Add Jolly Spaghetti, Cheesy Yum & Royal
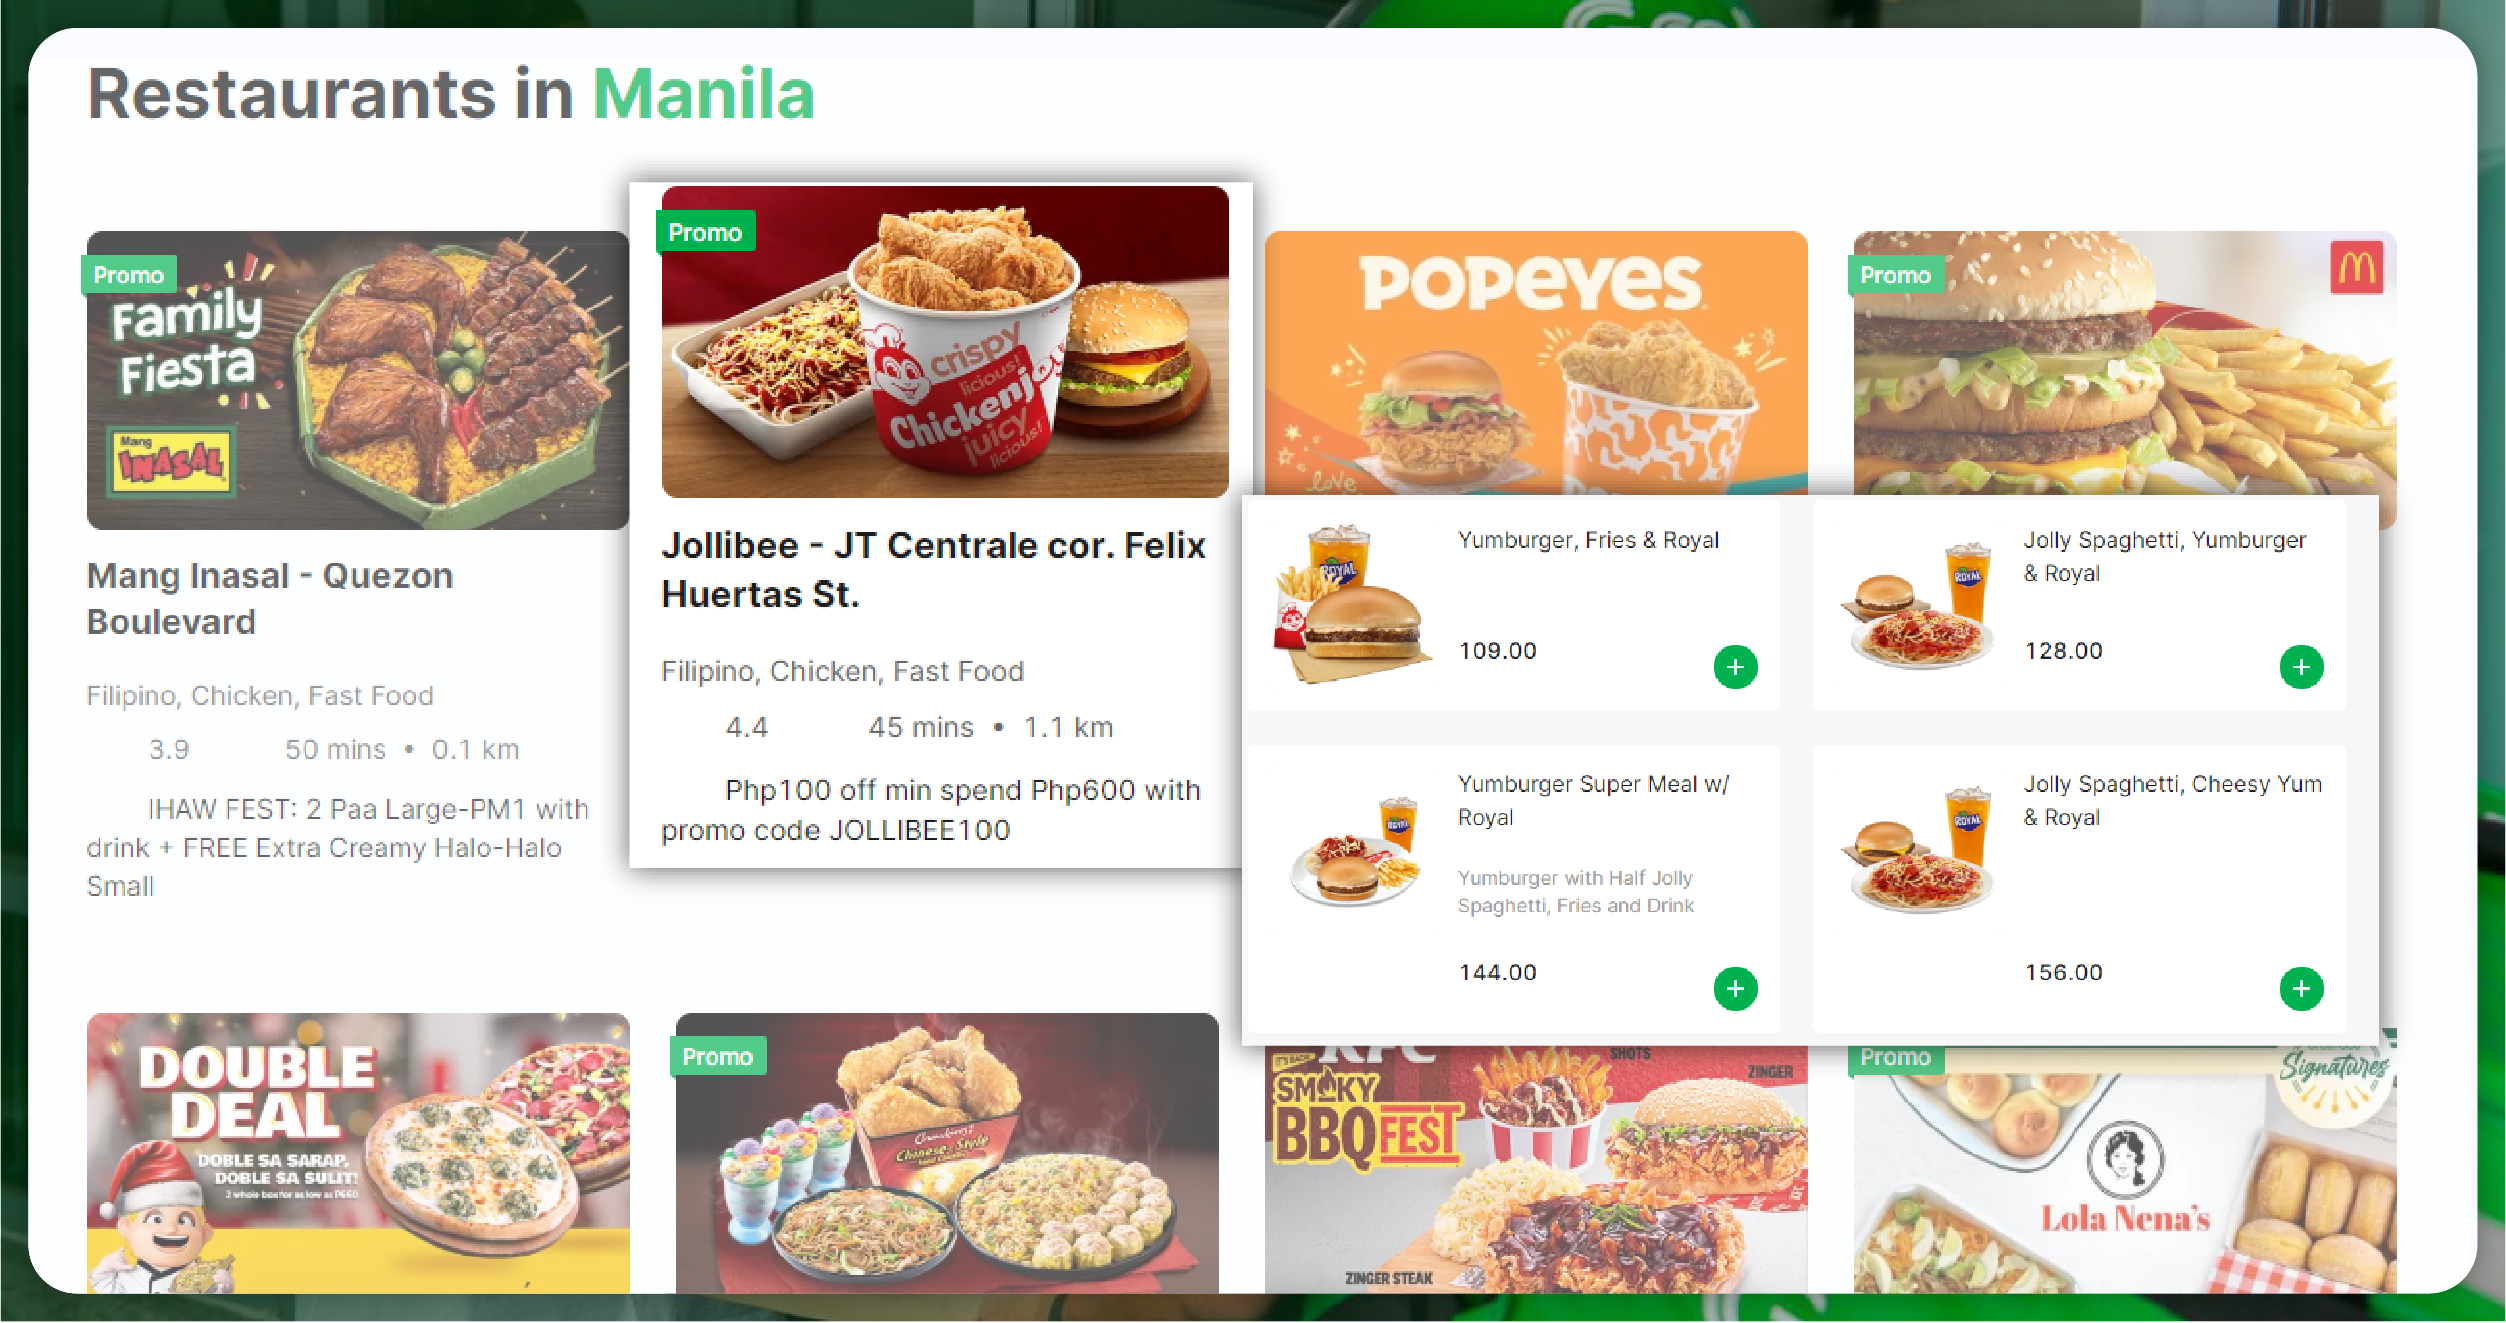Screen dimensions: 2506x1323 (2301, 989)
